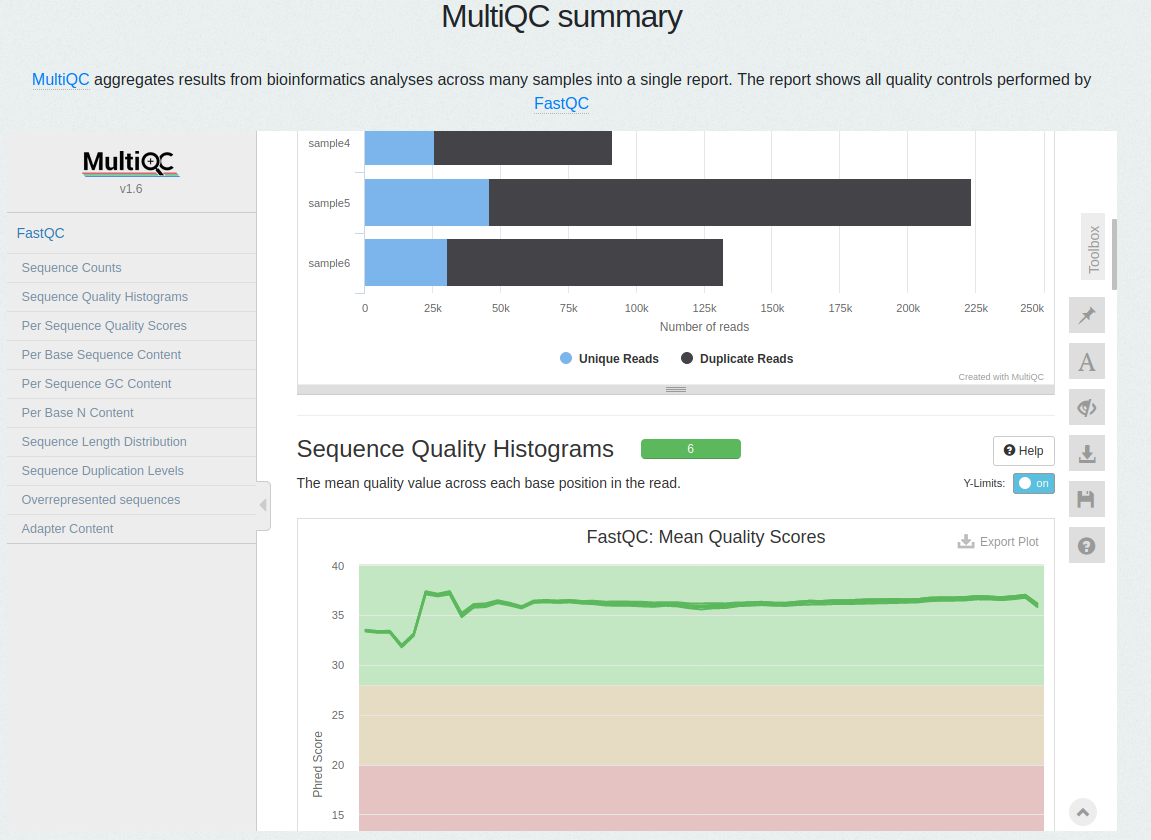Image resolution: width=1151 pixels, height=840 pixels.
Task: Open the Rename Samples tool
Action: pos(1086,361)
